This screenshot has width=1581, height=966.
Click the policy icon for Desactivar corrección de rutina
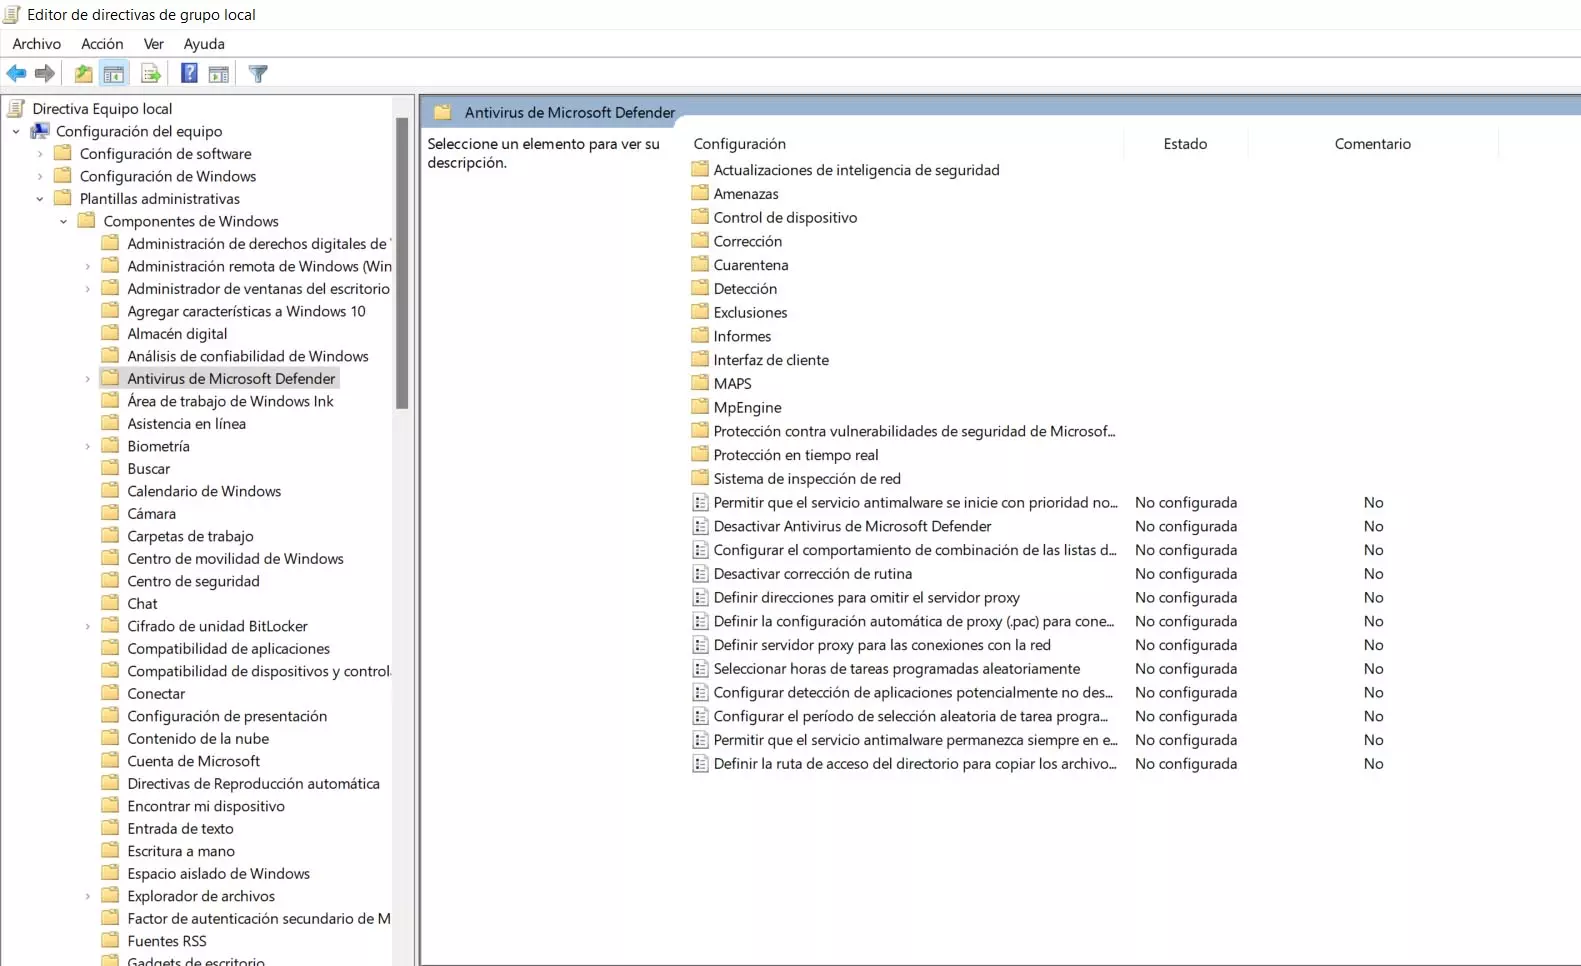click(701, 573)
